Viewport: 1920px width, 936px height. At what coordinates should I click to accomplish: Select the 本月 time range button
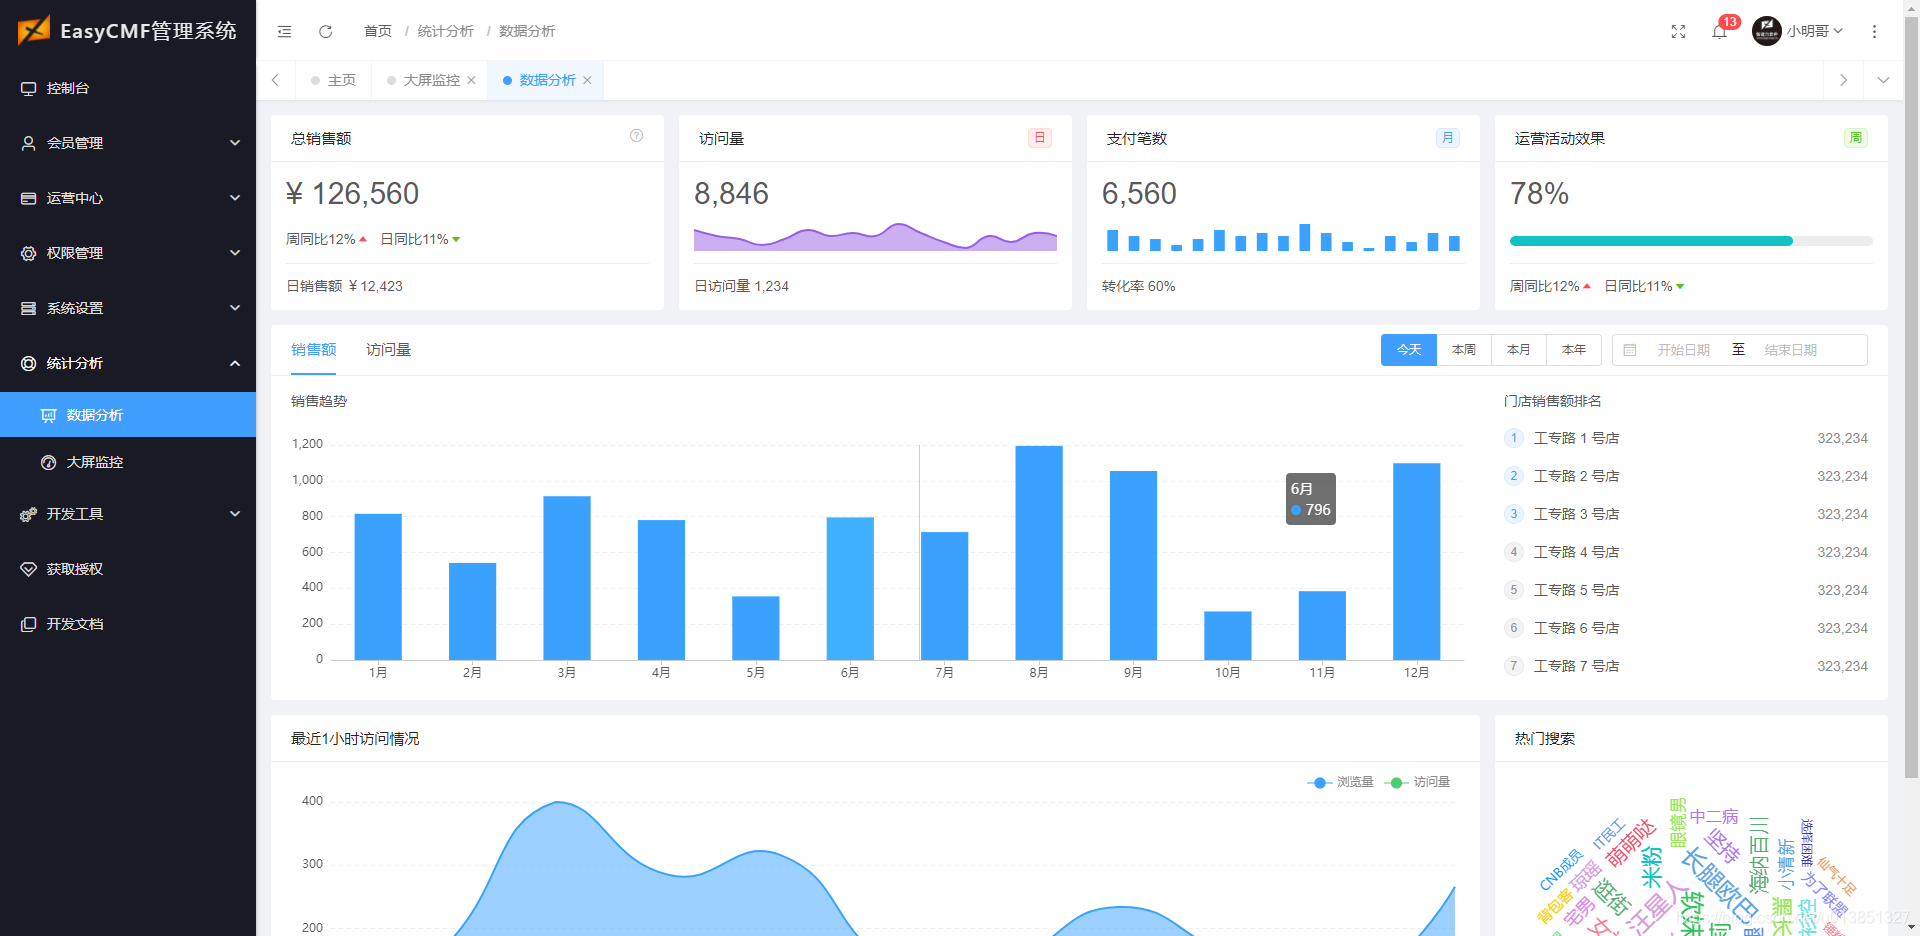tap(1519, 350)
